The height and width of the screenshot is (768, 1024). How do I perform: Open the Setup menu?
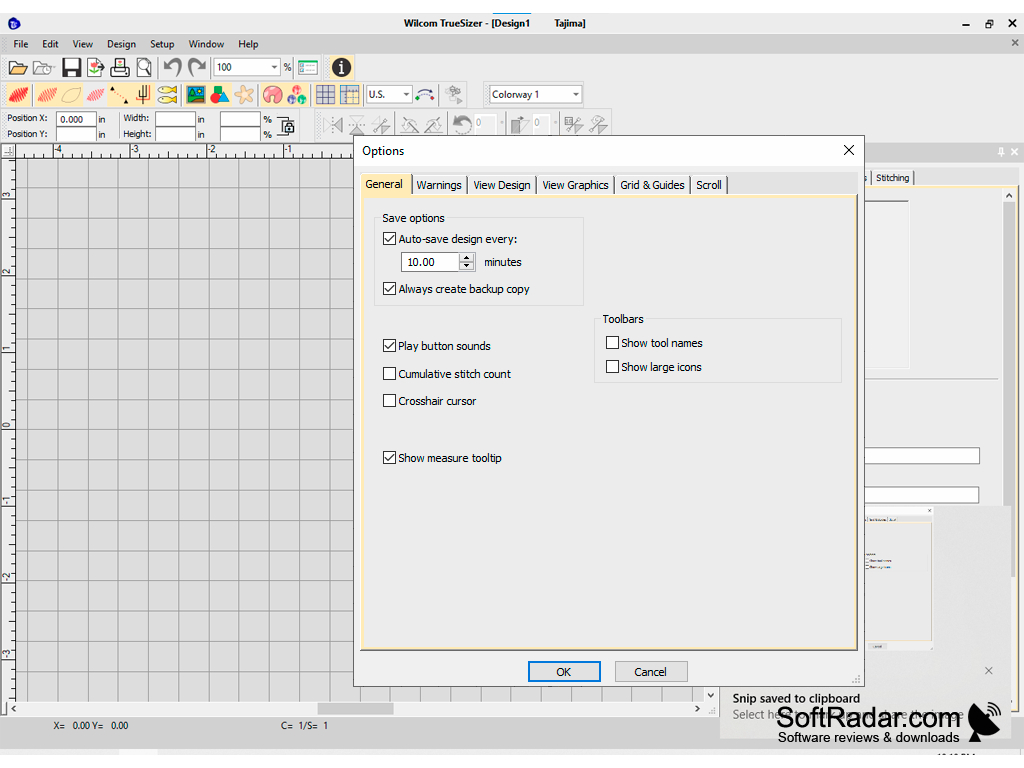click(x=162, y=44)
